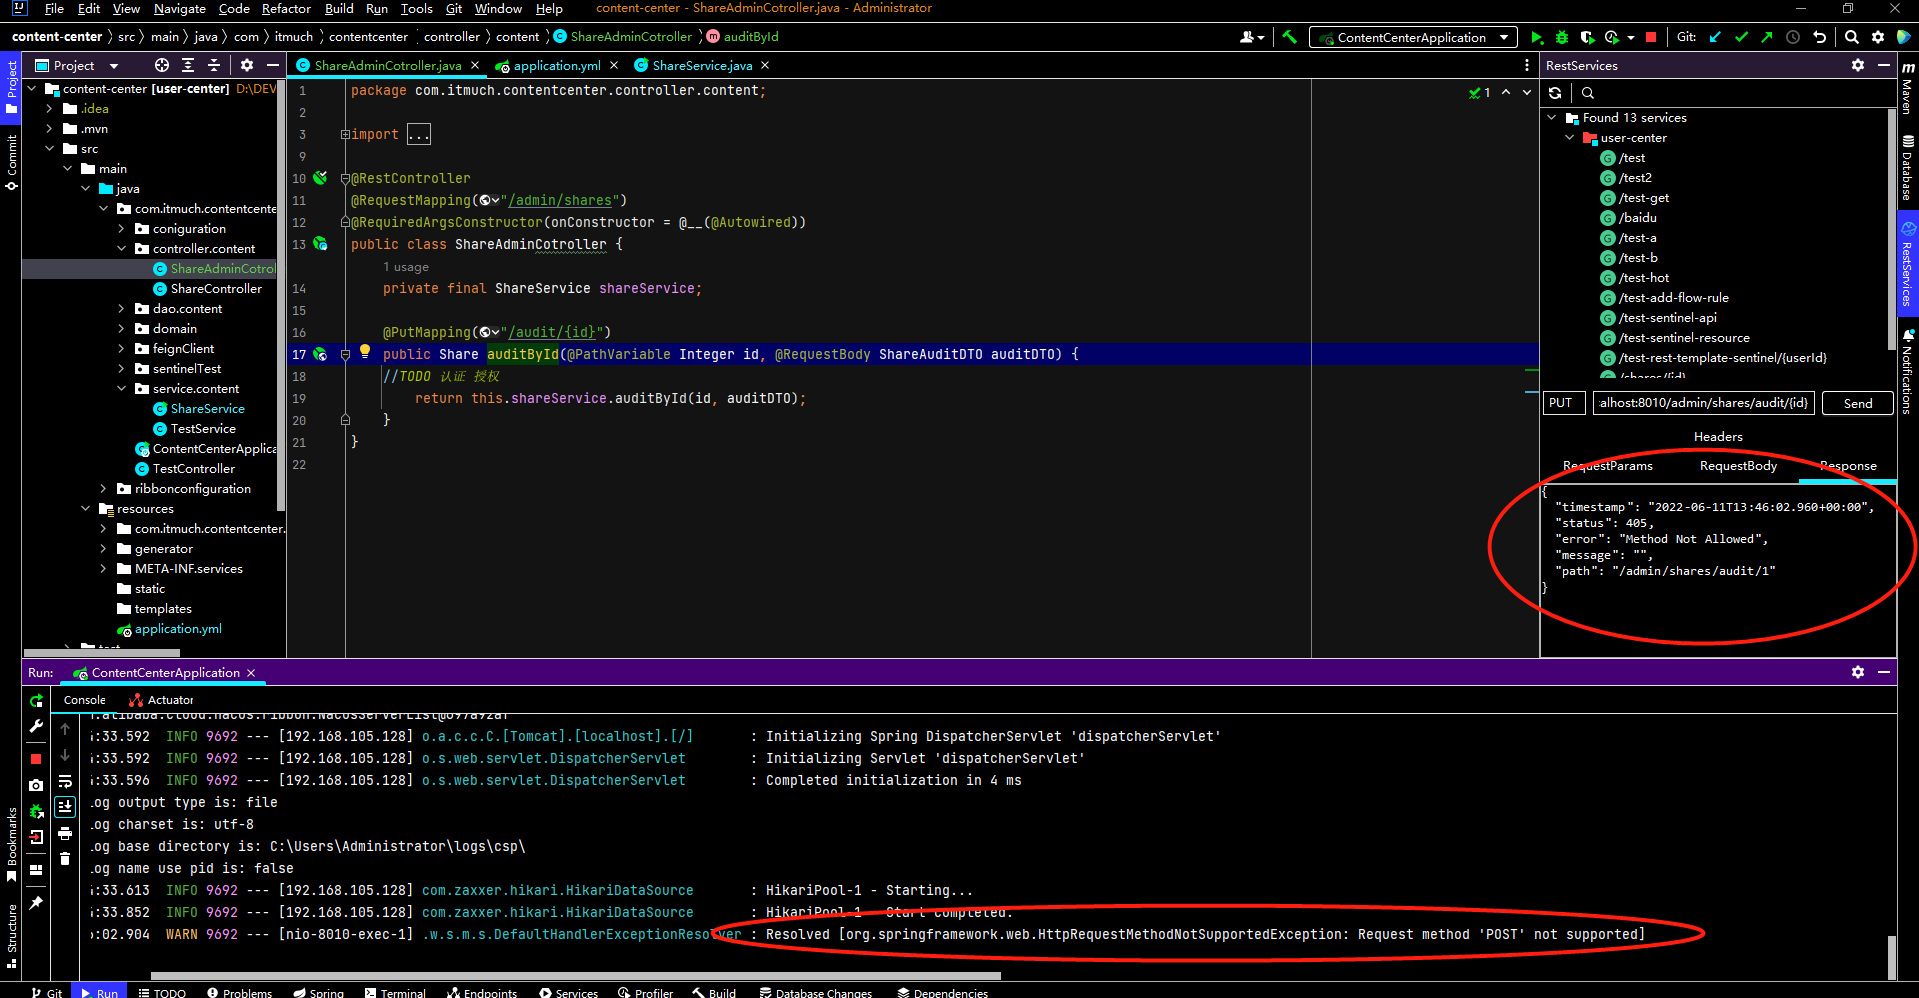The height and width of the screenshot is (998, 1919).
Task: Click the request URL input field
Action: click(1703, 403)
